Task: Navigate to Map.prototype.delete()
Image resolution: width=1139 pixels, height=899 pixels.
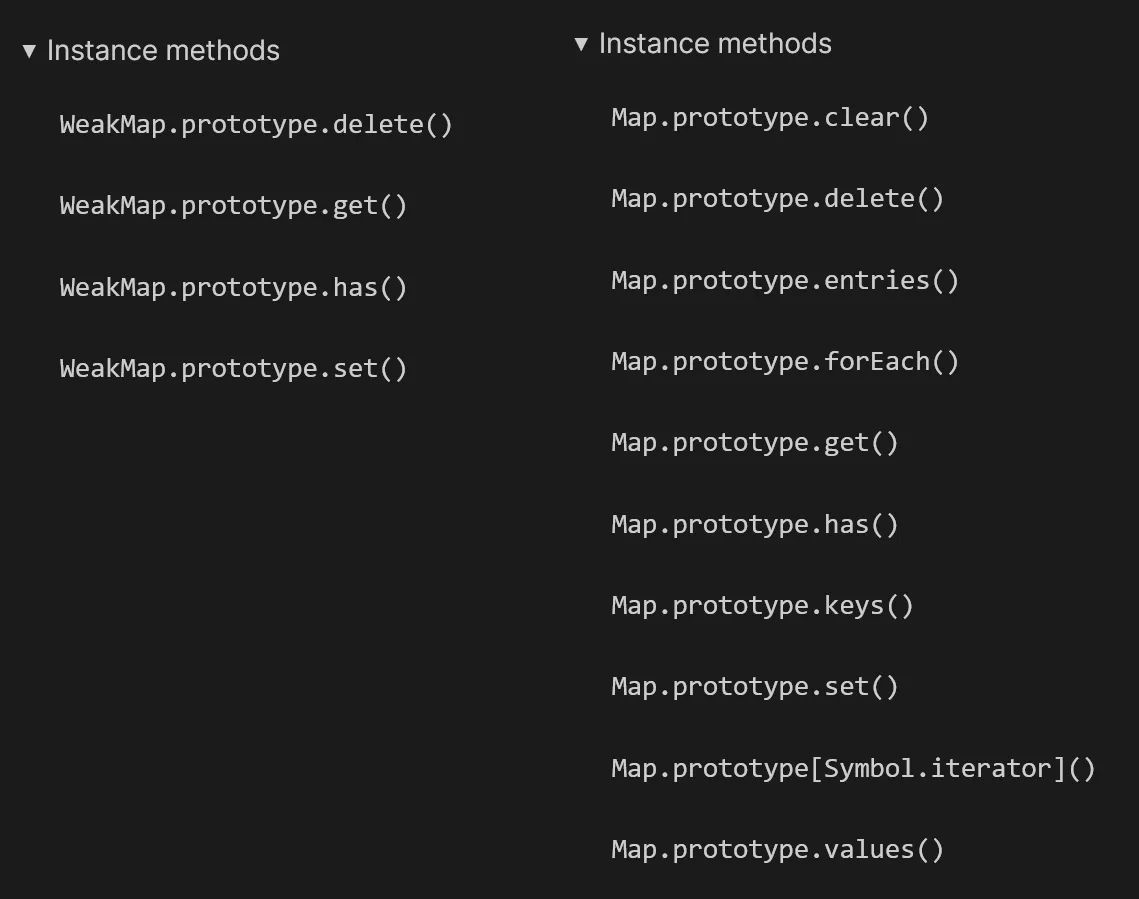Action: 777,199
